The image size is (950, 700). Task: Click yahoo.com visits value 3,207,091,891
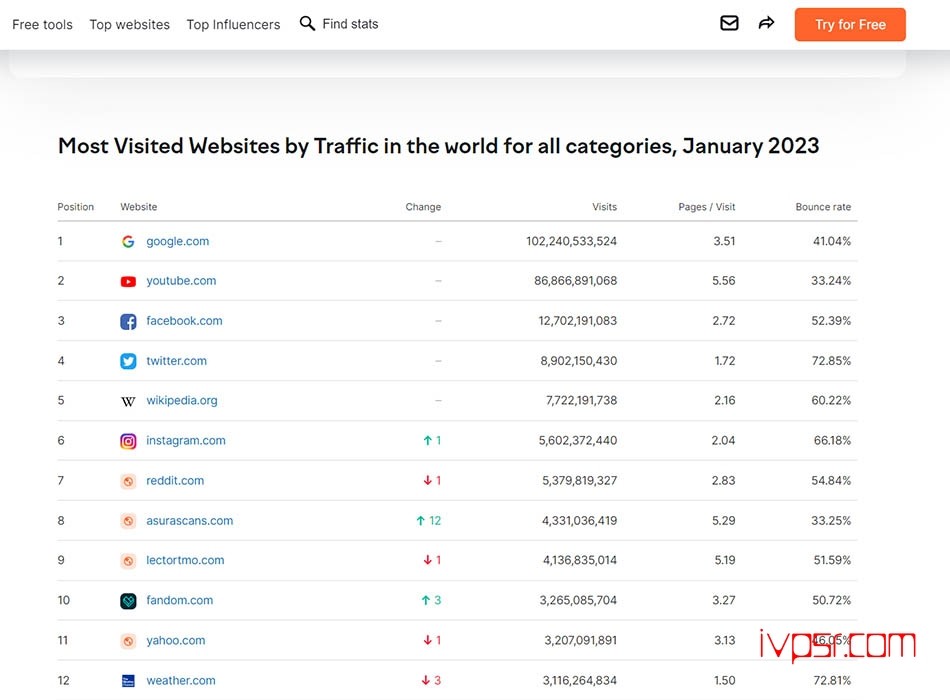[x=580, y=640]
